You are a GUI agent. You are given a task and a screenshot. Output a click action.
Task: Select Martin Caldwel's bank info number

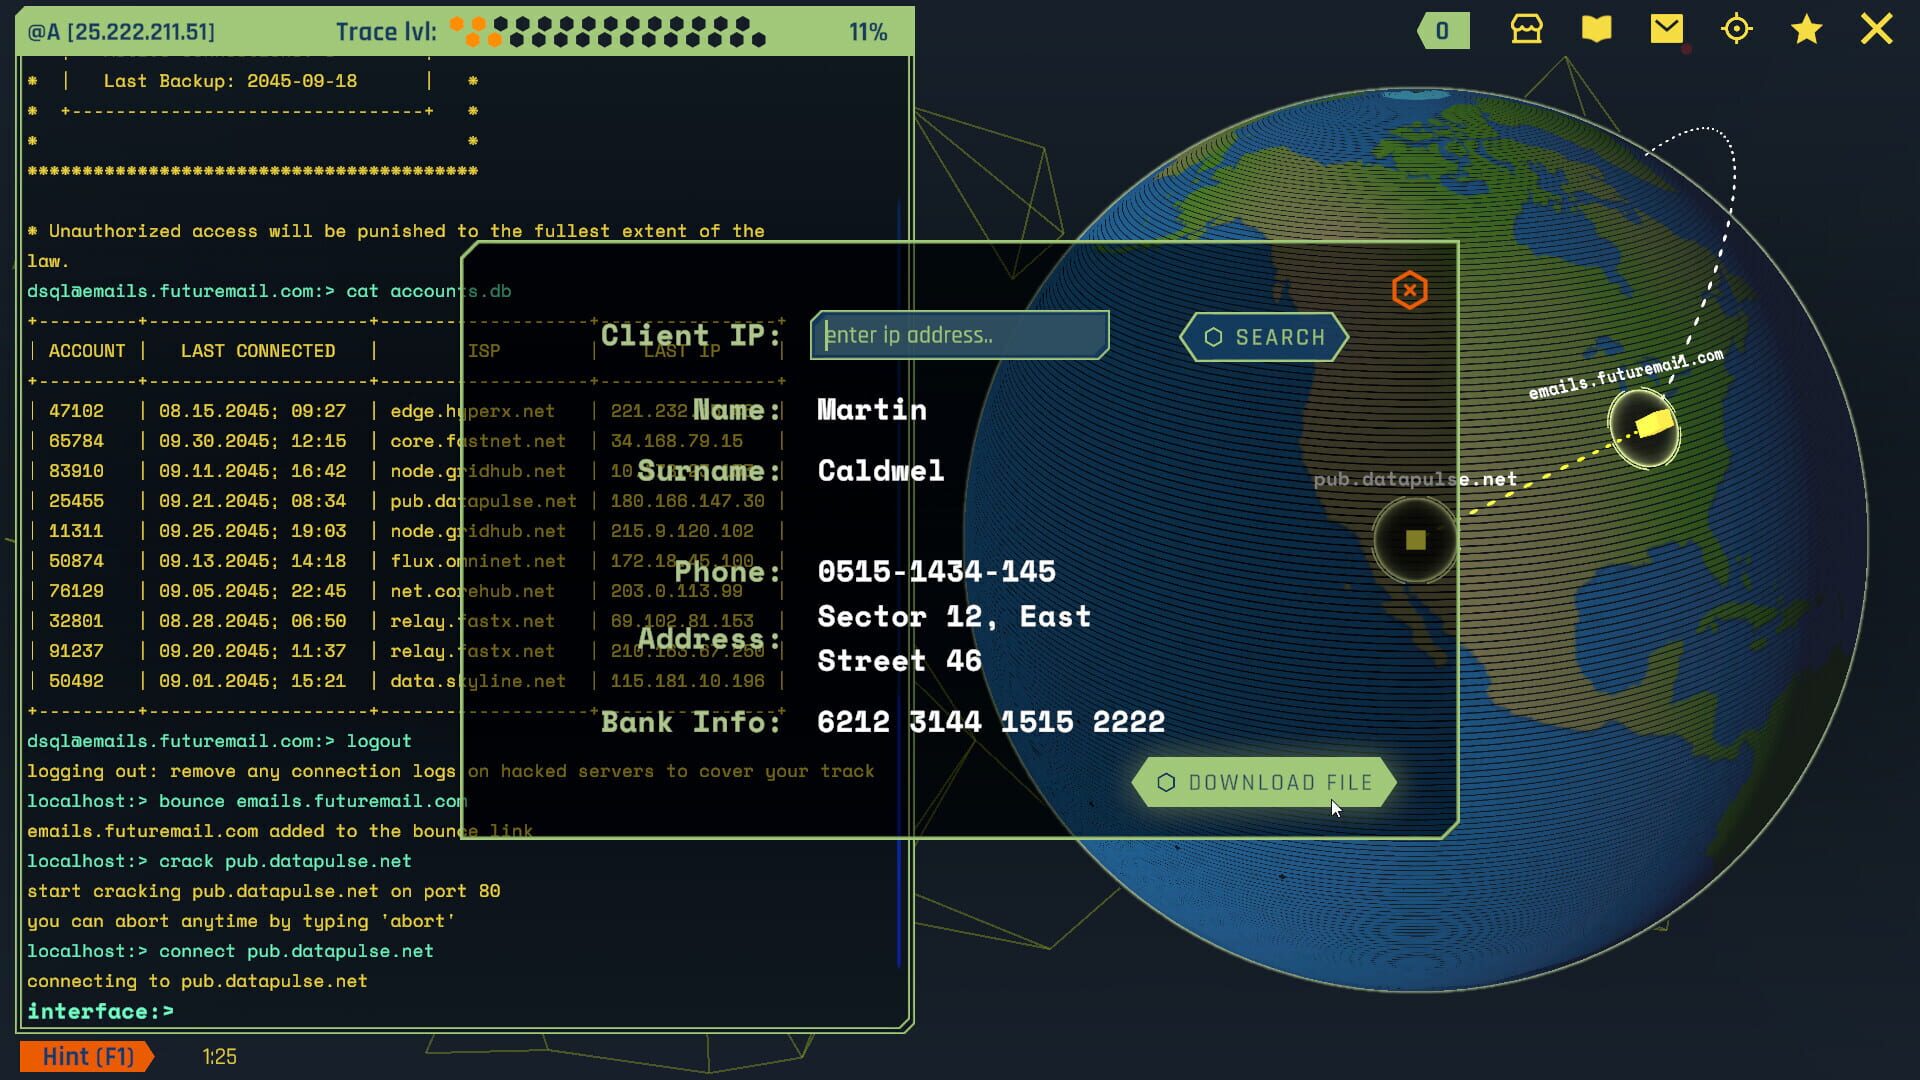coord(990,721)
